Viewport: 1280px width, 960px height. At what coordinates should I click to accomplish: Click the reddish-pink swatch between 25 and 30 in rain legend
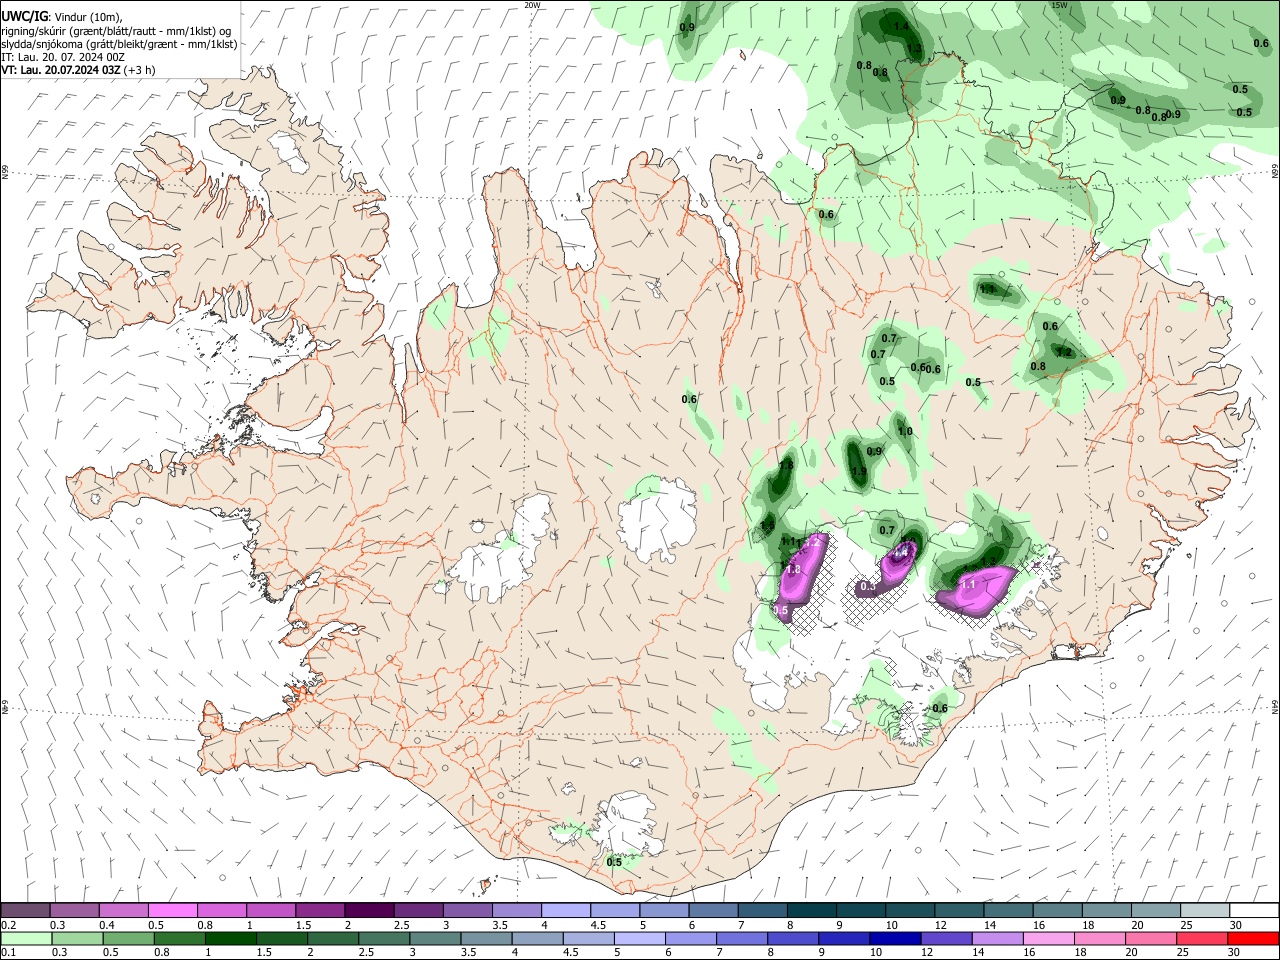[x=1204, y=938]
